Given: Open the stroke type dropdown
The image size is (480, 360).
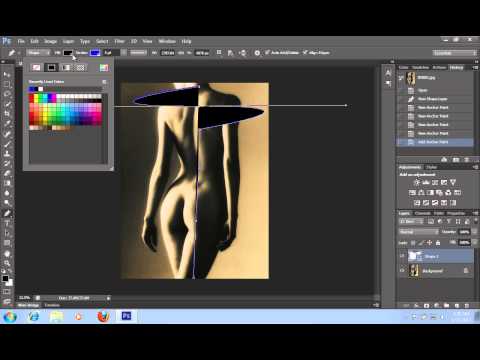Looking at the screenshot, I should click(x=138, y=53).
